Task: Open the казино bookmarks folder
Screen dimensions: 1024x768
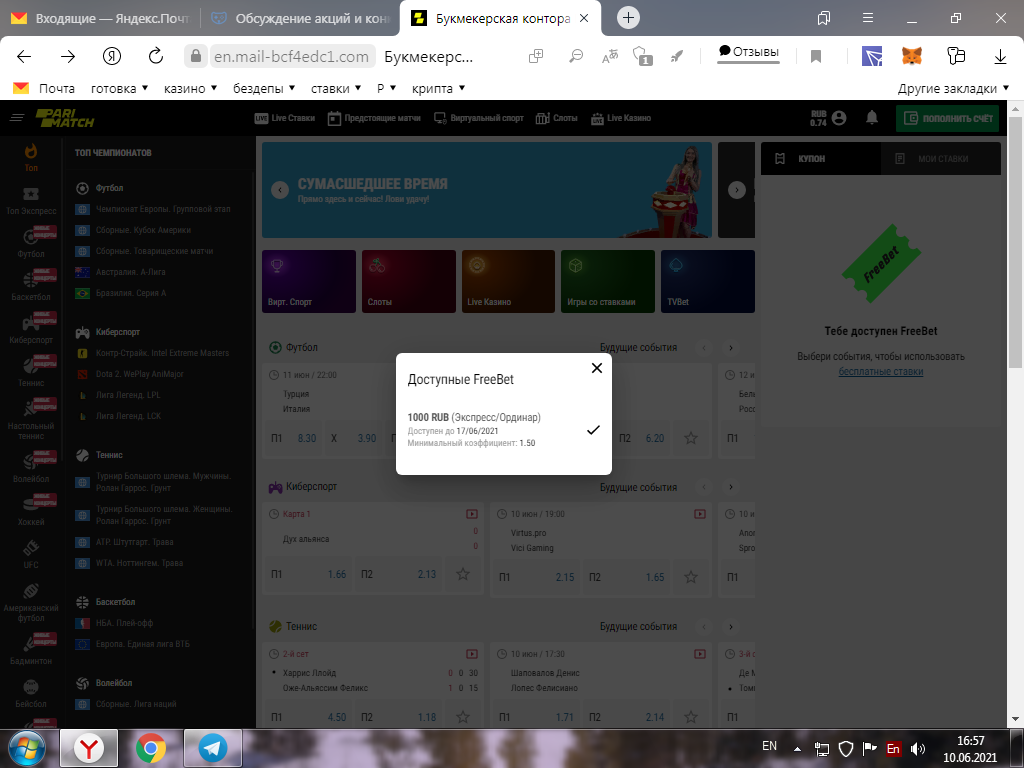Action: (191, 88)
